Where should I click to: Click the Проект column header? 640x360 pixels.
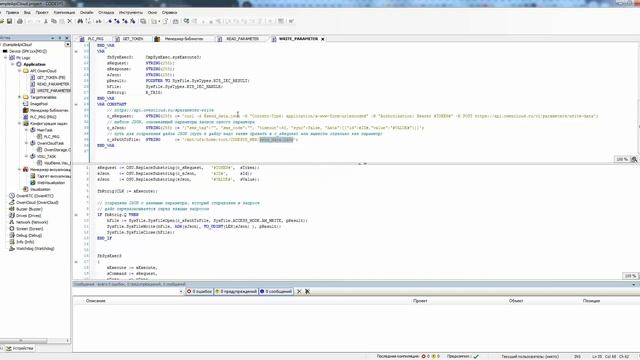(420, 301)
